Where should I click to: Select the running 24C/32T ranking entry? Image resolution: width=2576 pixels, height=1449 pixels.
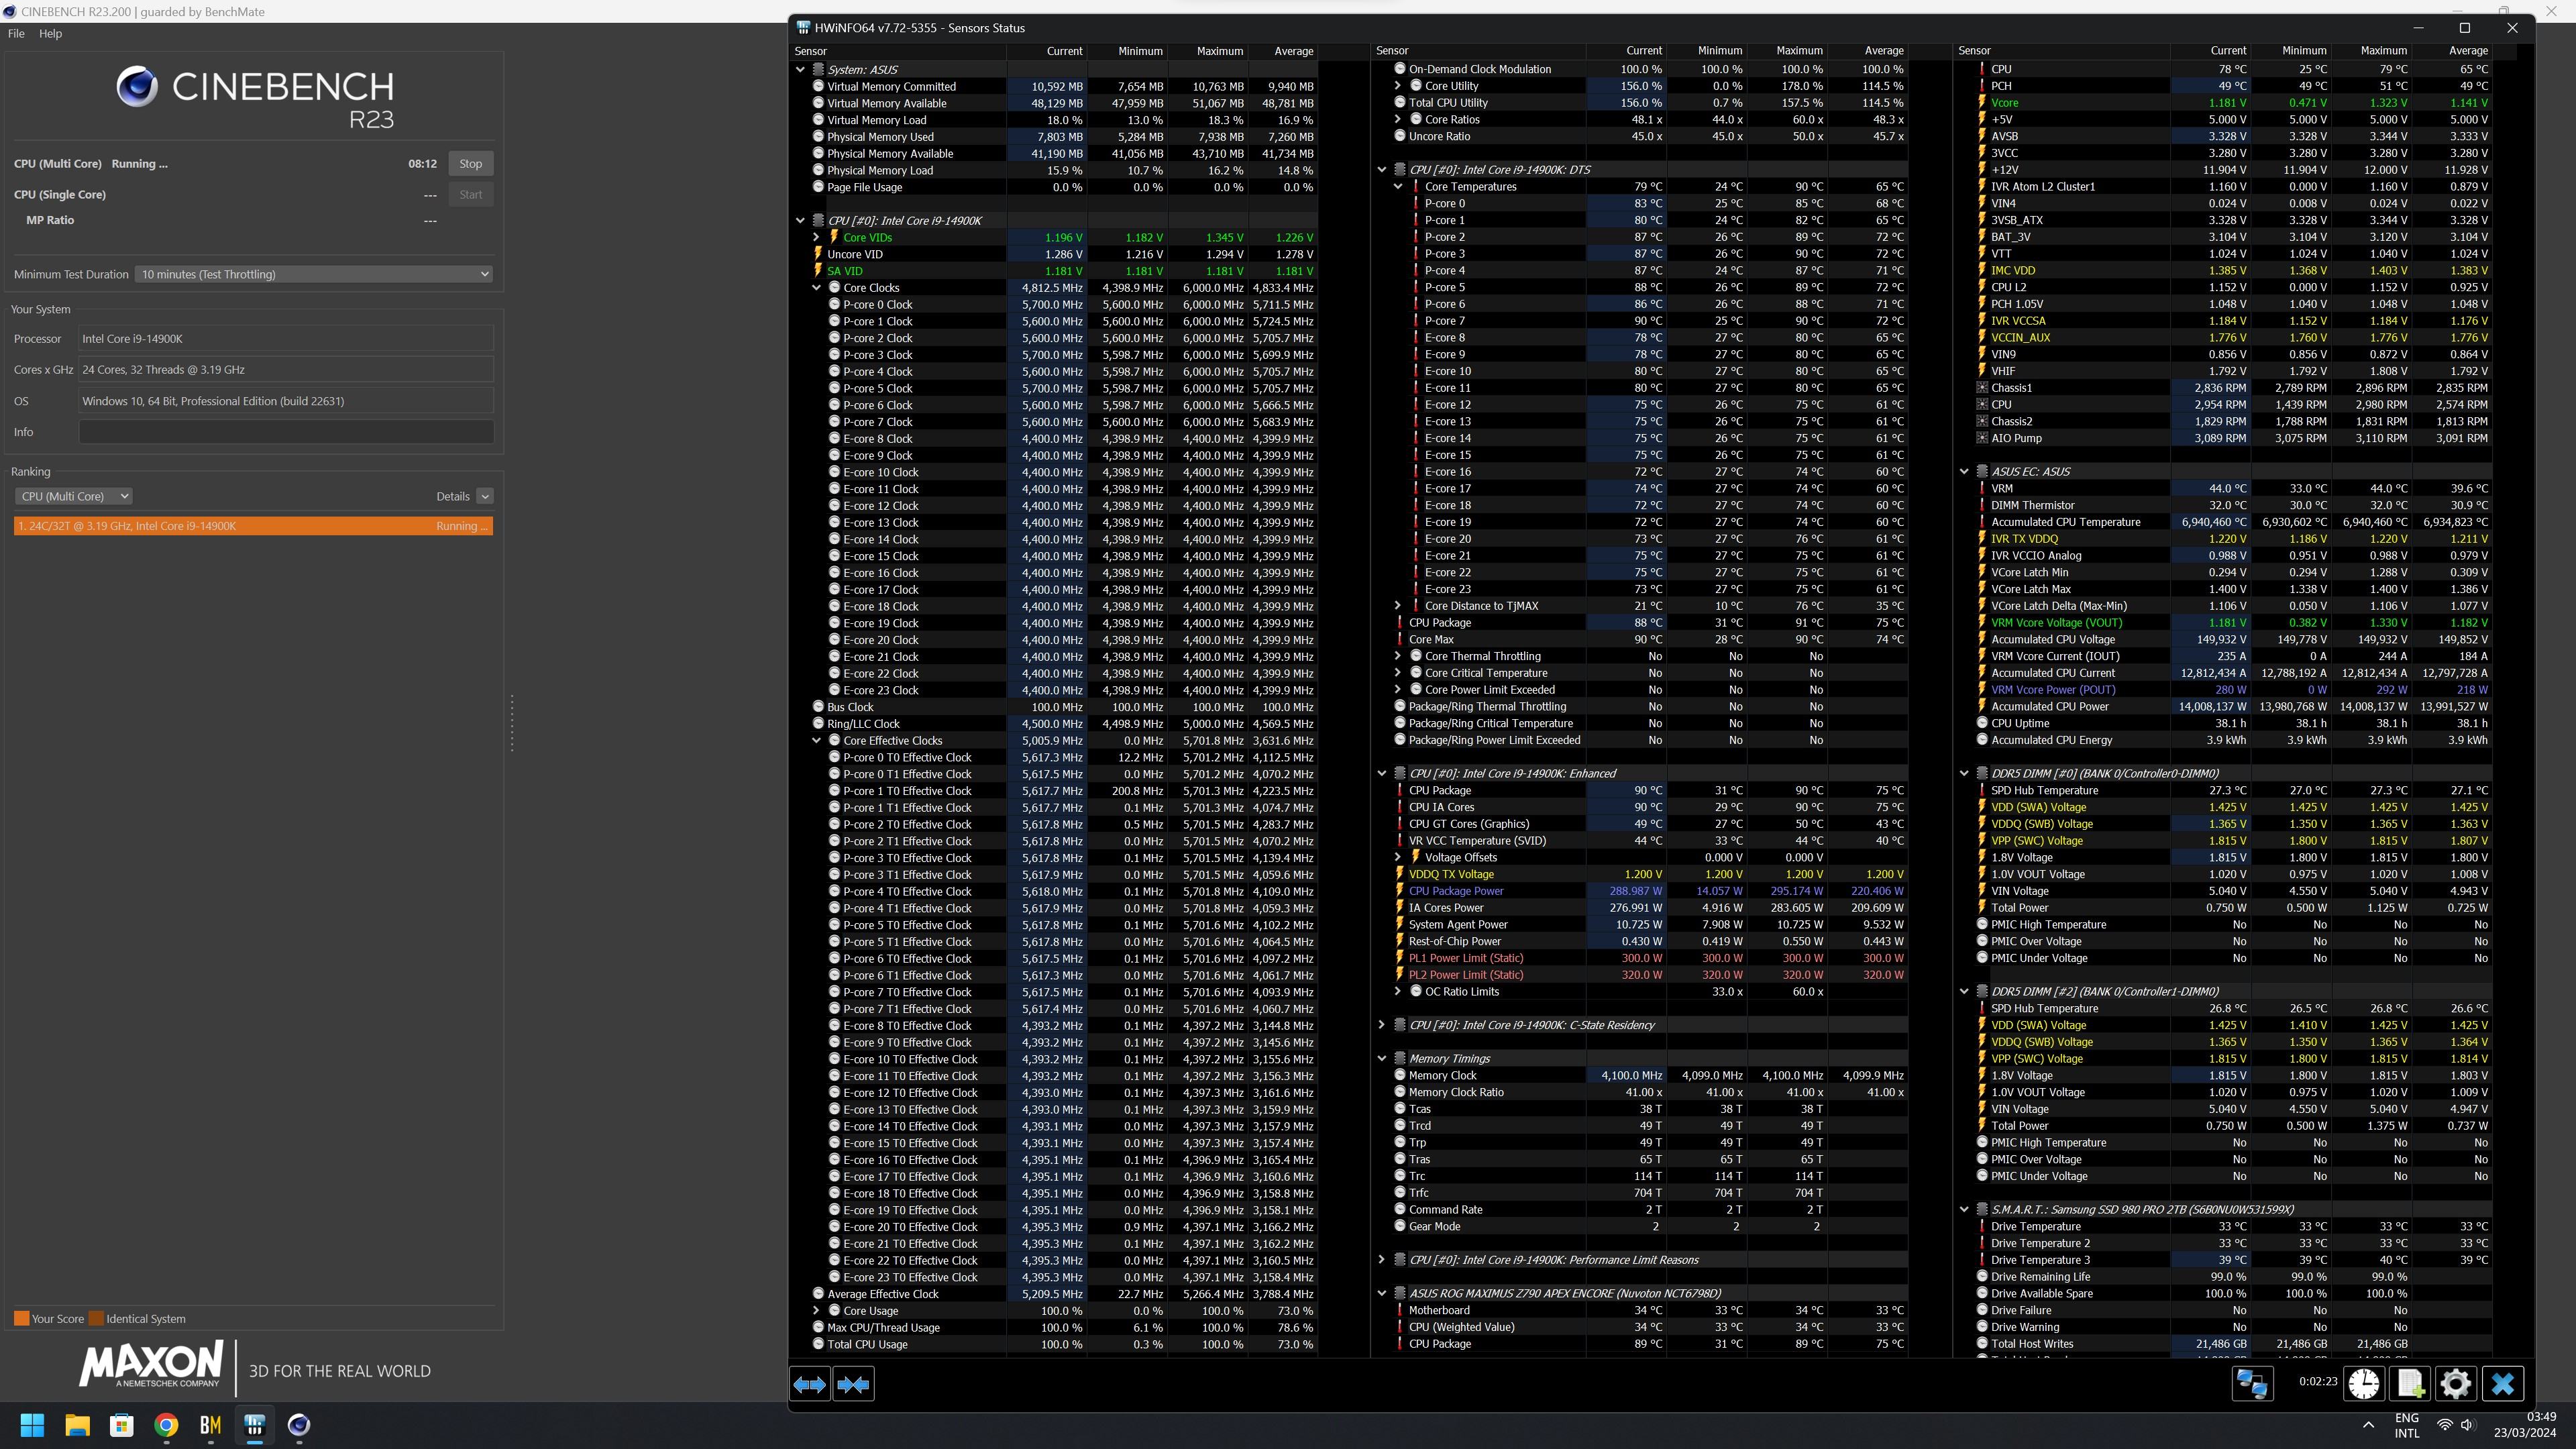253,526
